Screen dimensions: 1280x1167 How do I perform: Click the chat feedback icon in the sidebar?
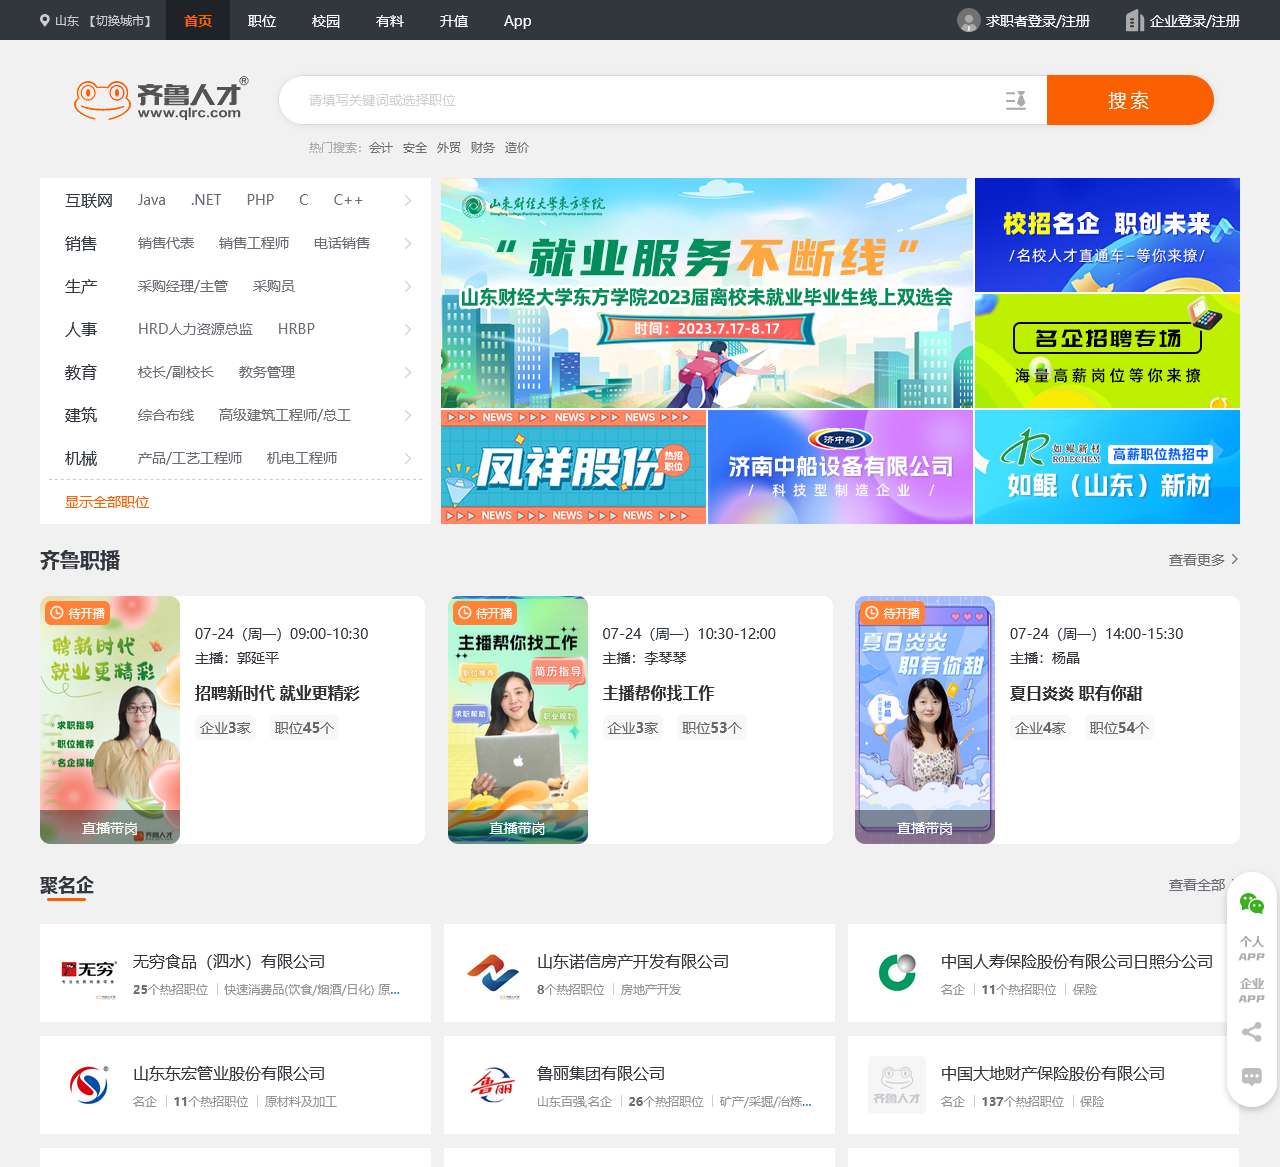point(1252,1076)
